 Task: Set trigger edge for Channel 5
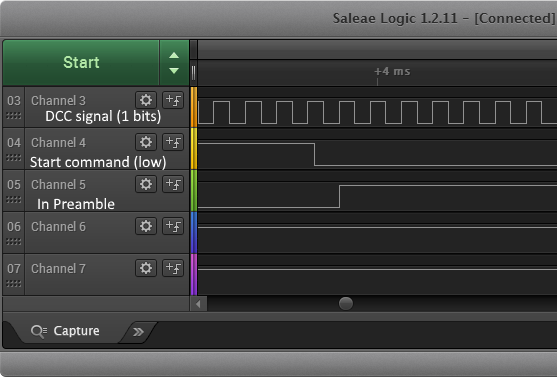[x=173, y=184]
